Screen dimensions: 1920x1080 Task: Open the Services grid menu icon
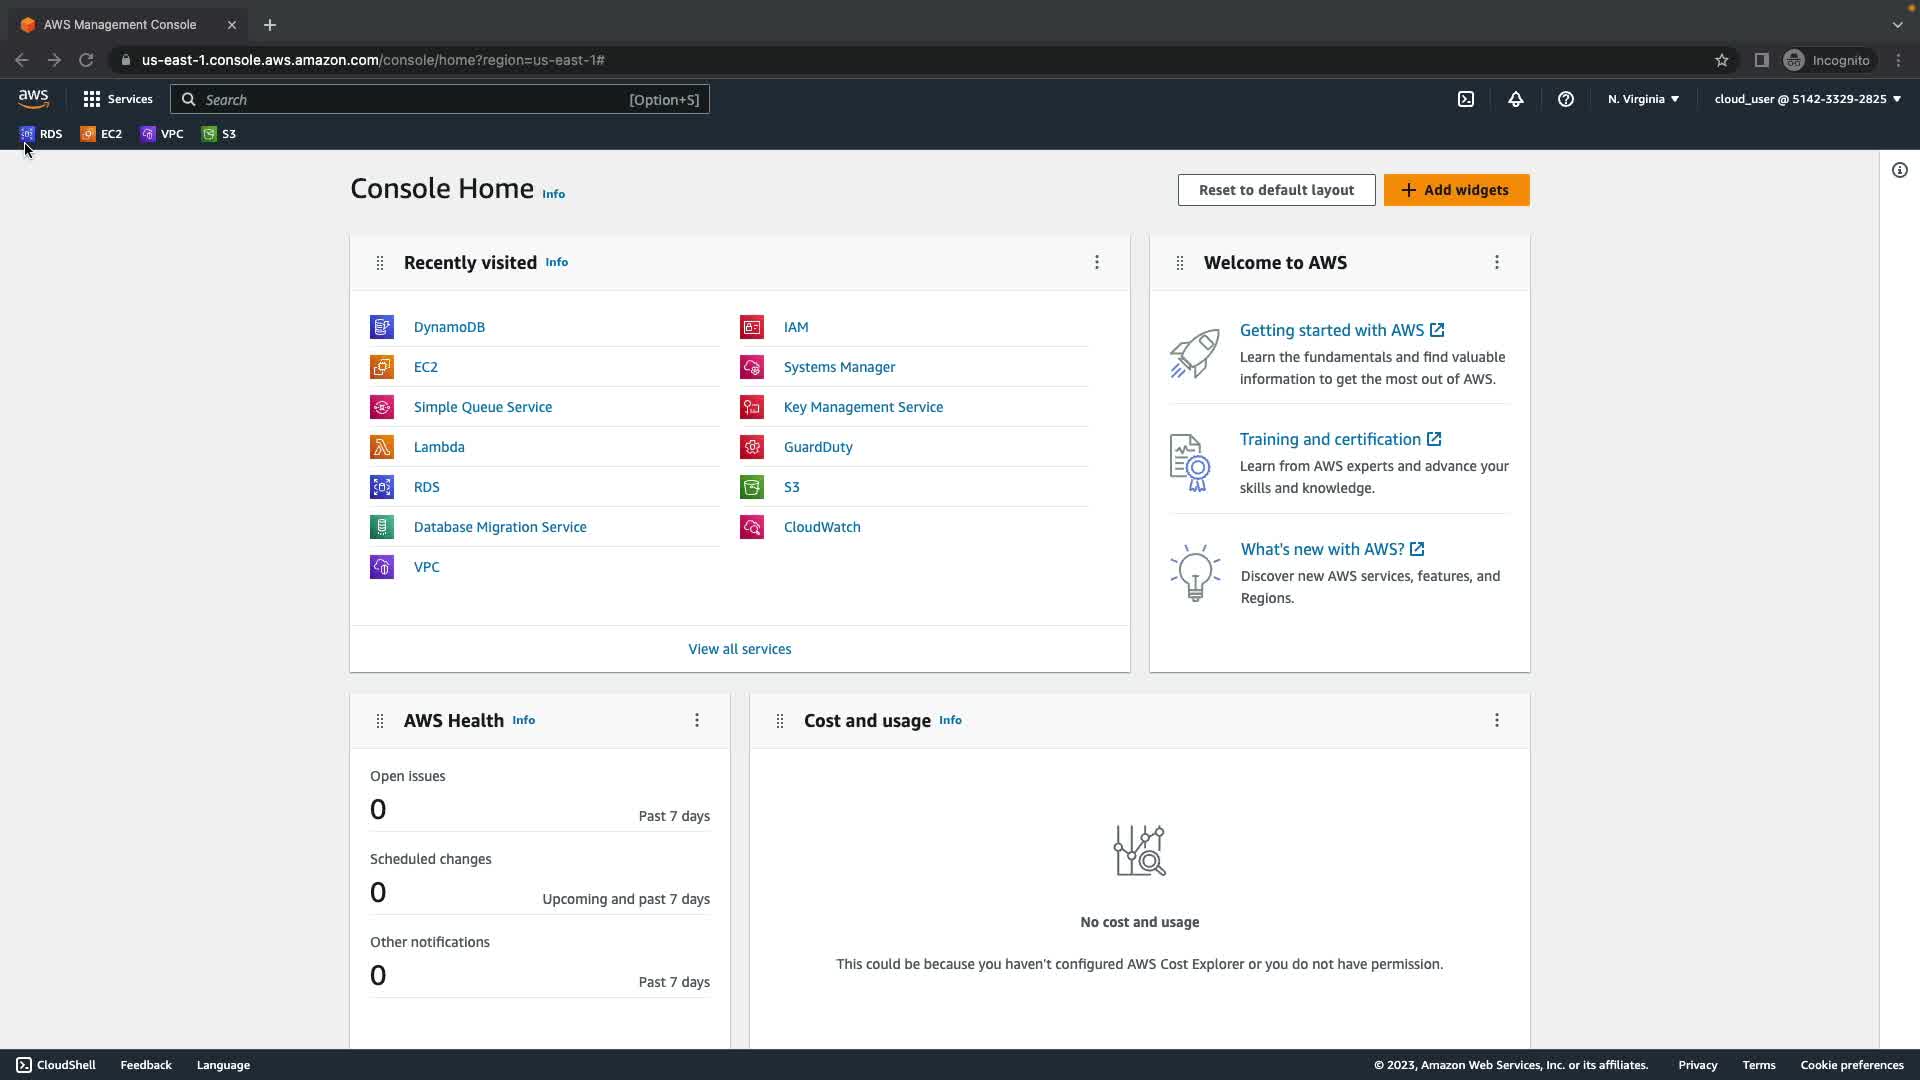click(92, 99)
